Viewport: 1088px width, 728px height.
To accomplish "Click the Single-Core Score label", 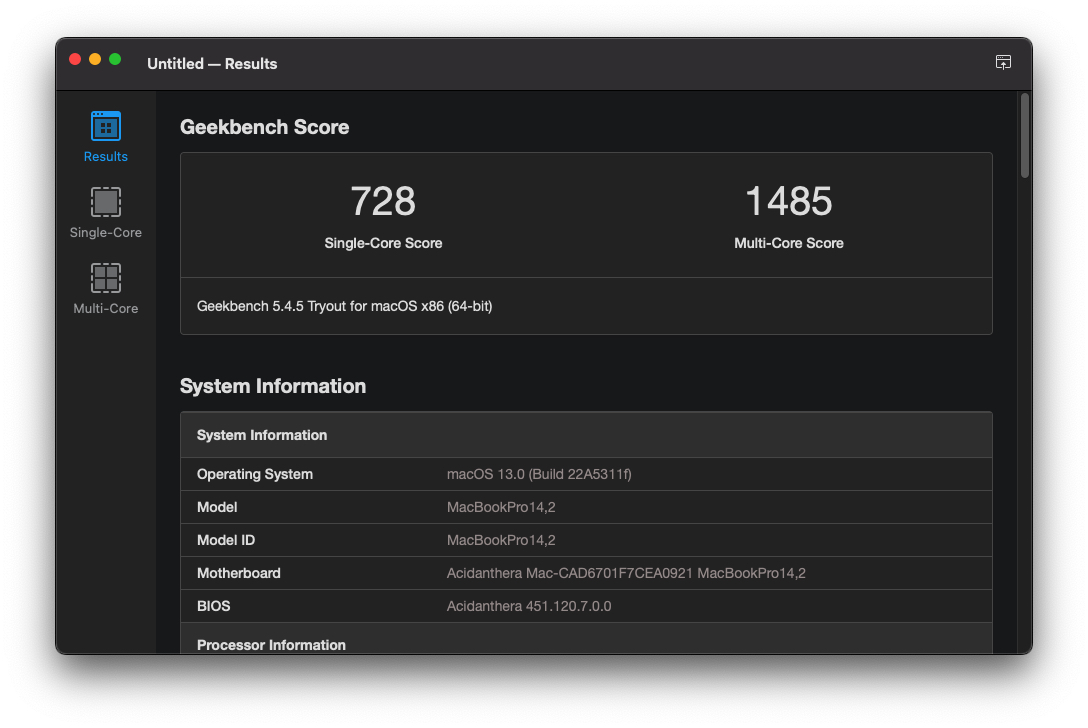I will pos(383,243).
